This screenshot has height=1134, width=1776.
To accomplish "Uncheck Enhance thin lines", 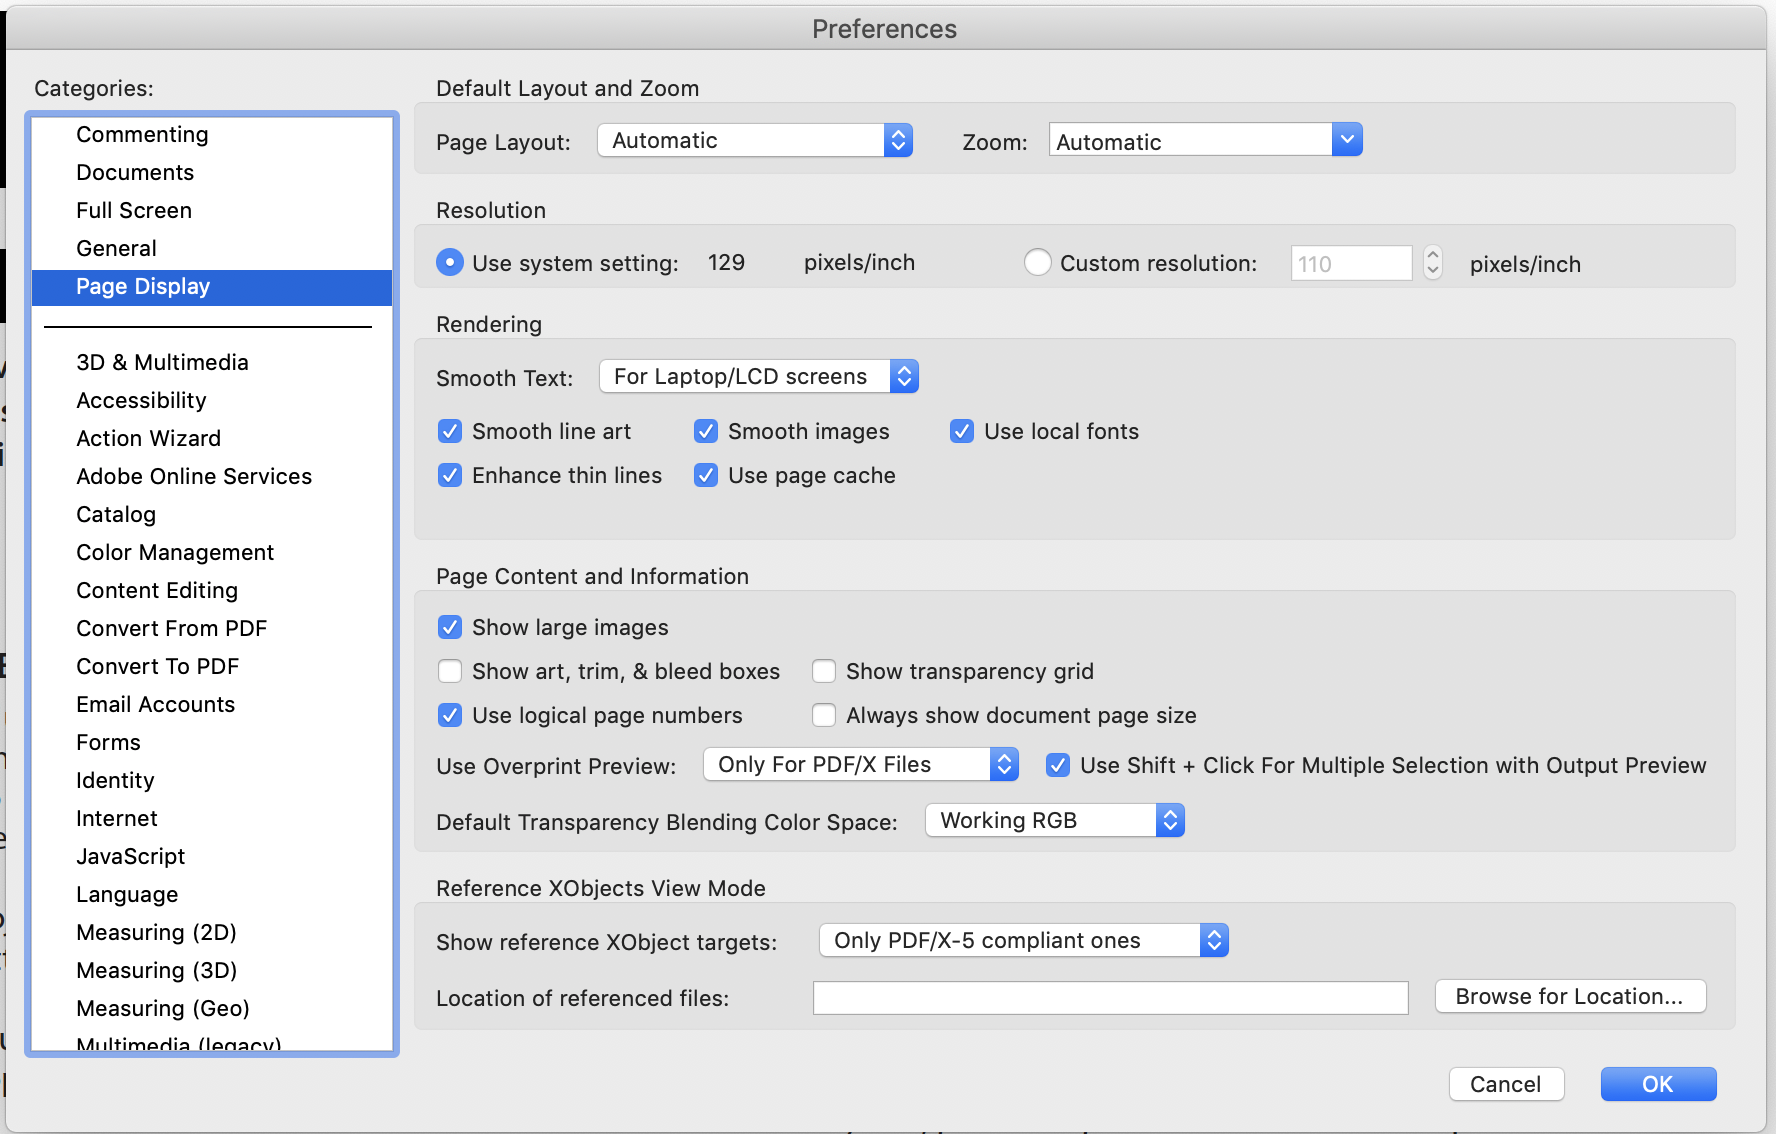I will (450, 475).
